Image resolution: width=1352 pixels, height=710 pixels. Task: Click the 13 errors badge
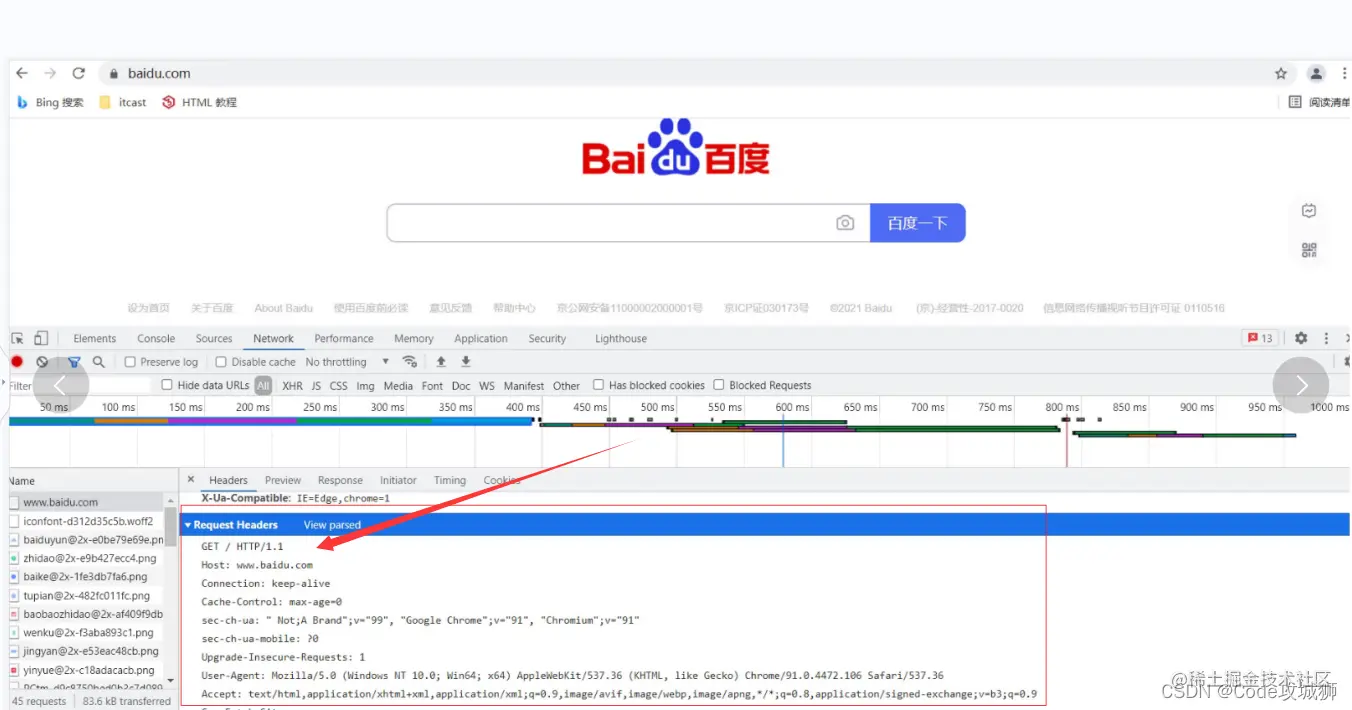(1259, 338)
